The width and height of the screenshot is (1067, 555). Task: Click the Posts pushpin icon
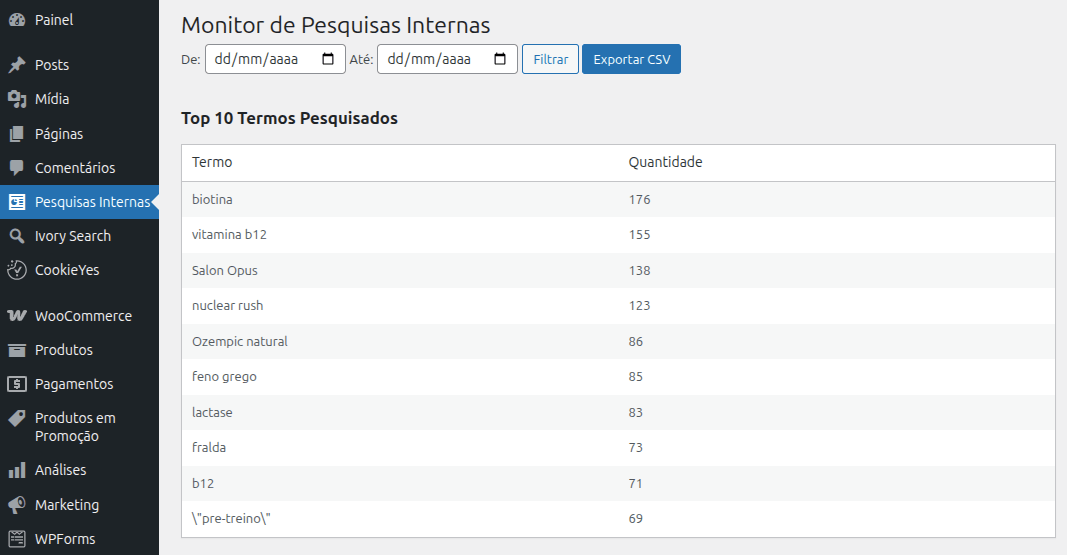point(17,65)
